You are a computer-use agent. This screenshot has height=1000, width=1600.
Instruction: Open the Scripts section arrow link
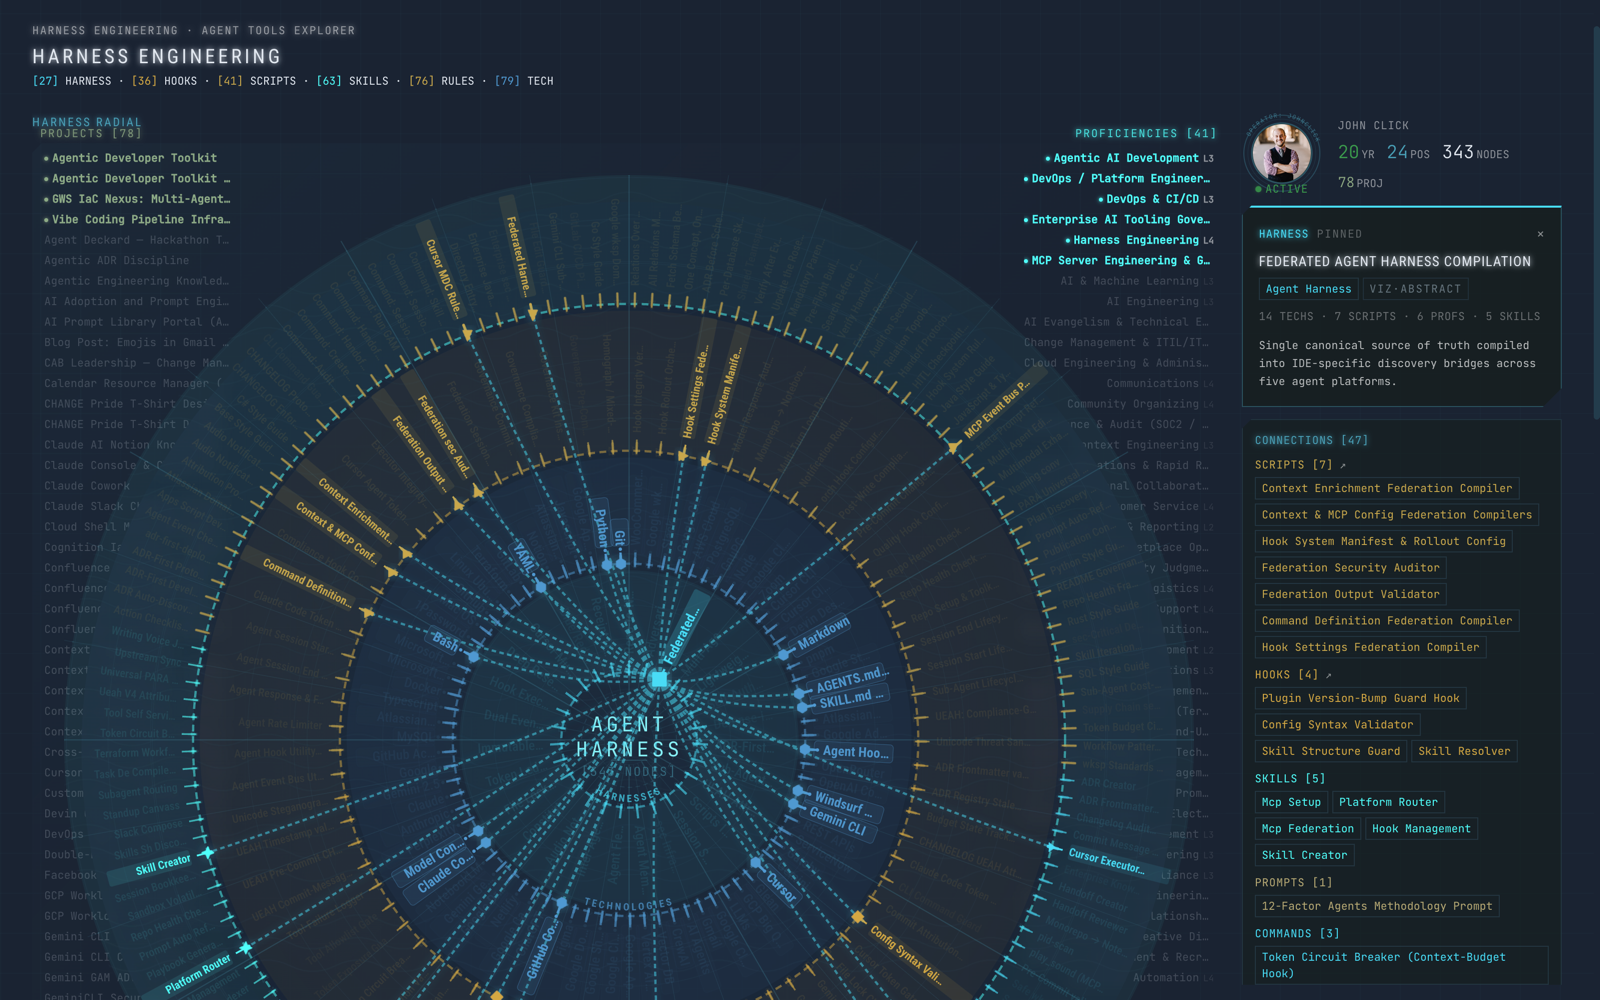point(1343,465)
